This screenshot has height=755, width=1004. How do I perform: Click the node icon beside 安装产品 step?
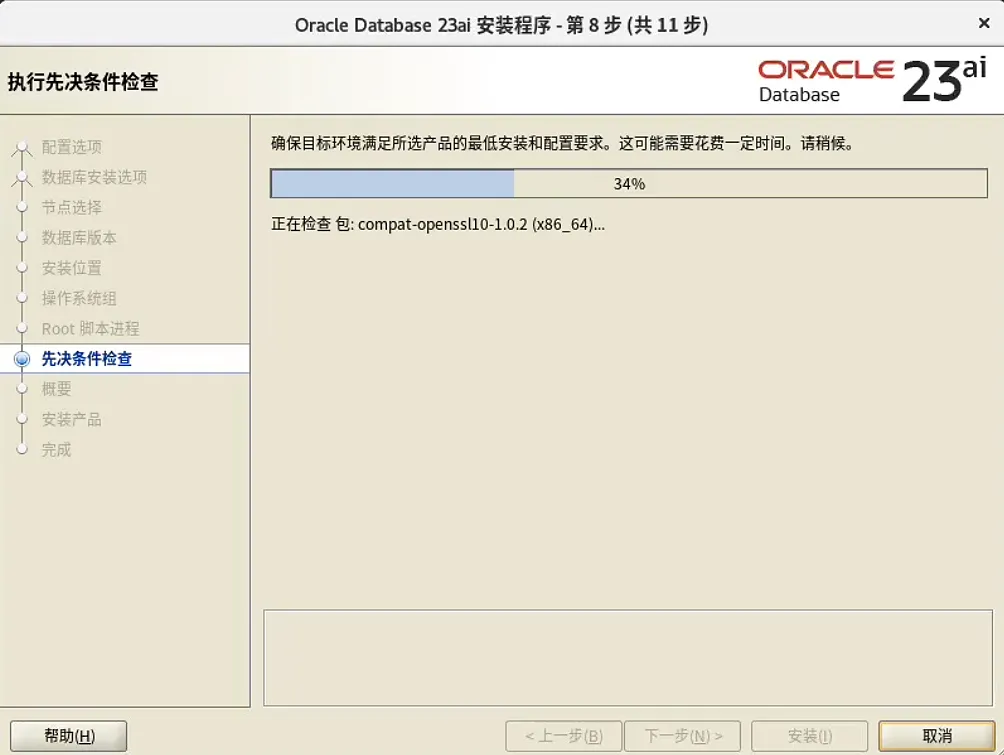click(x=22, y=419)
